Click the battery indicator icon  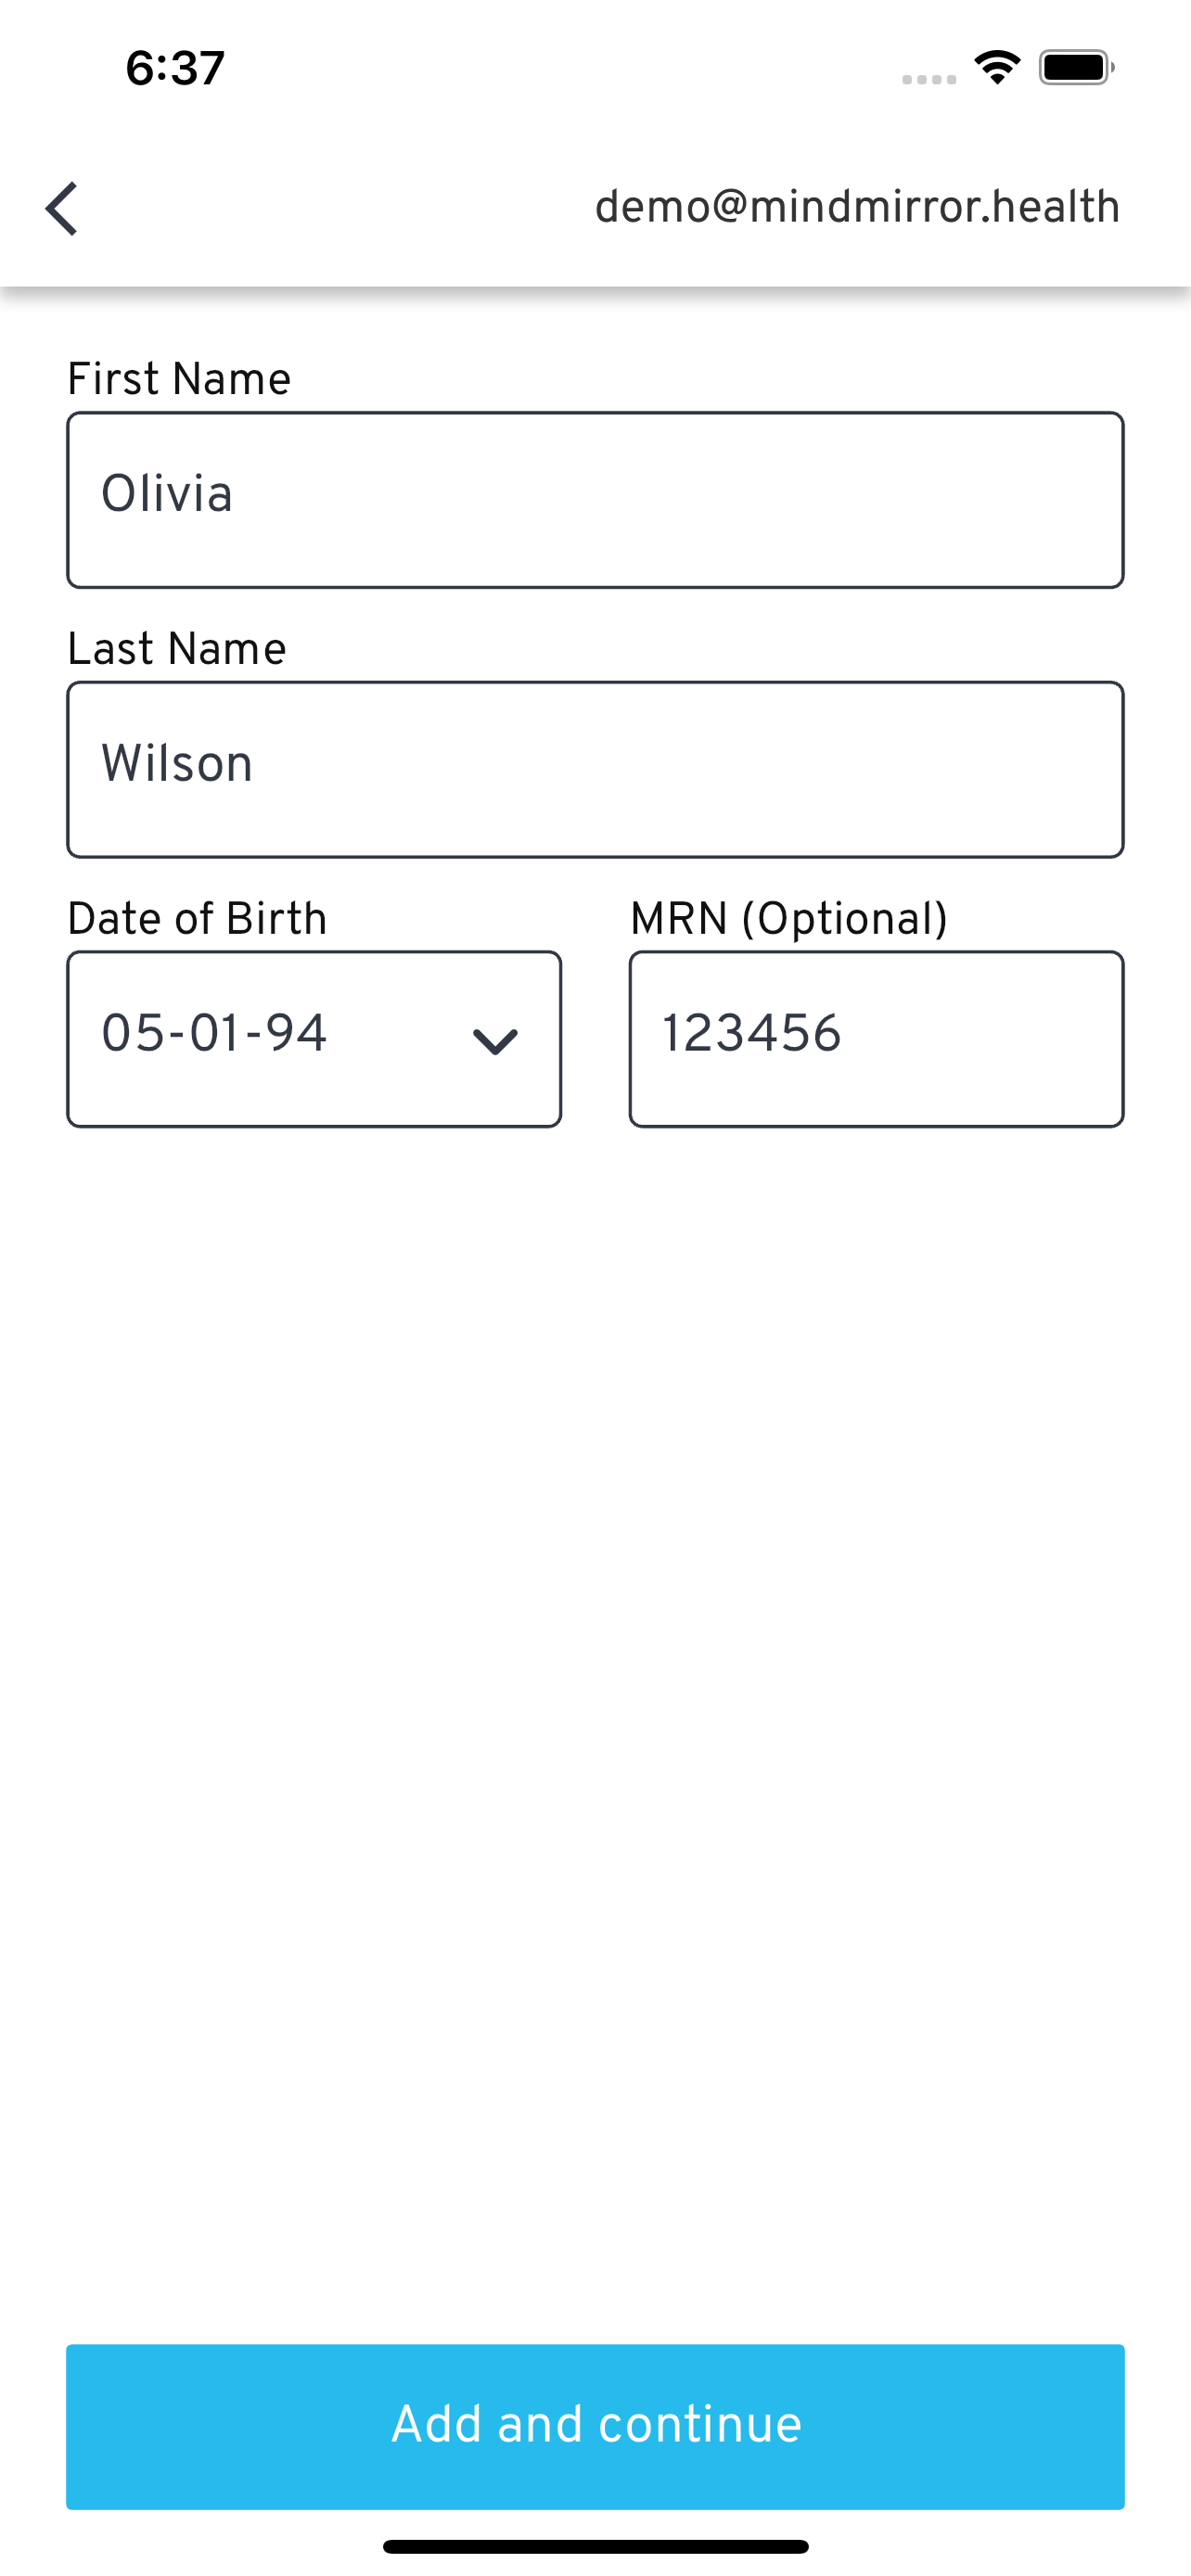tap(1076, 68)
